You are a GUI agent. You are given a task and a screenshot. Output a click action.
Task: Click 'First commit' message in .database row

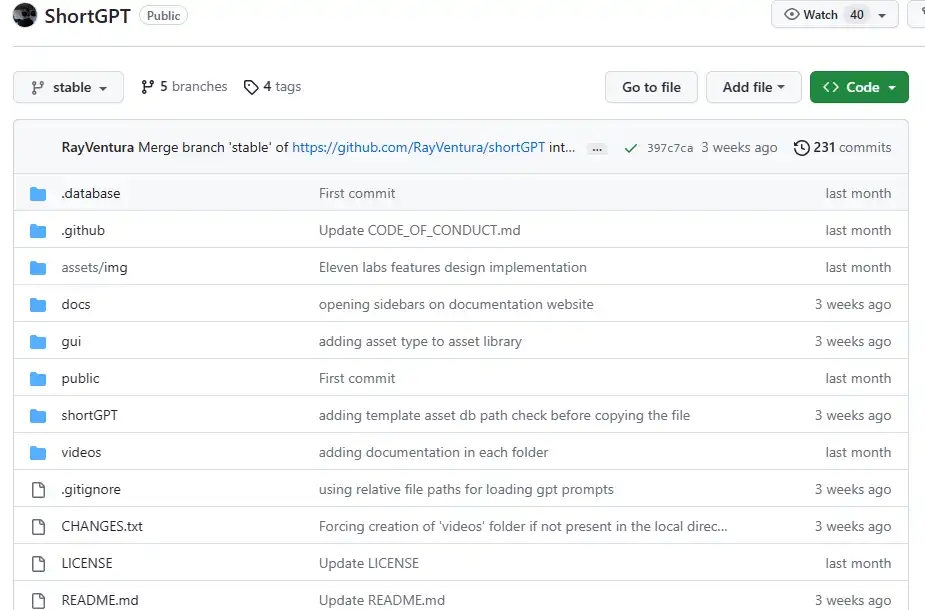click(357, 194)
